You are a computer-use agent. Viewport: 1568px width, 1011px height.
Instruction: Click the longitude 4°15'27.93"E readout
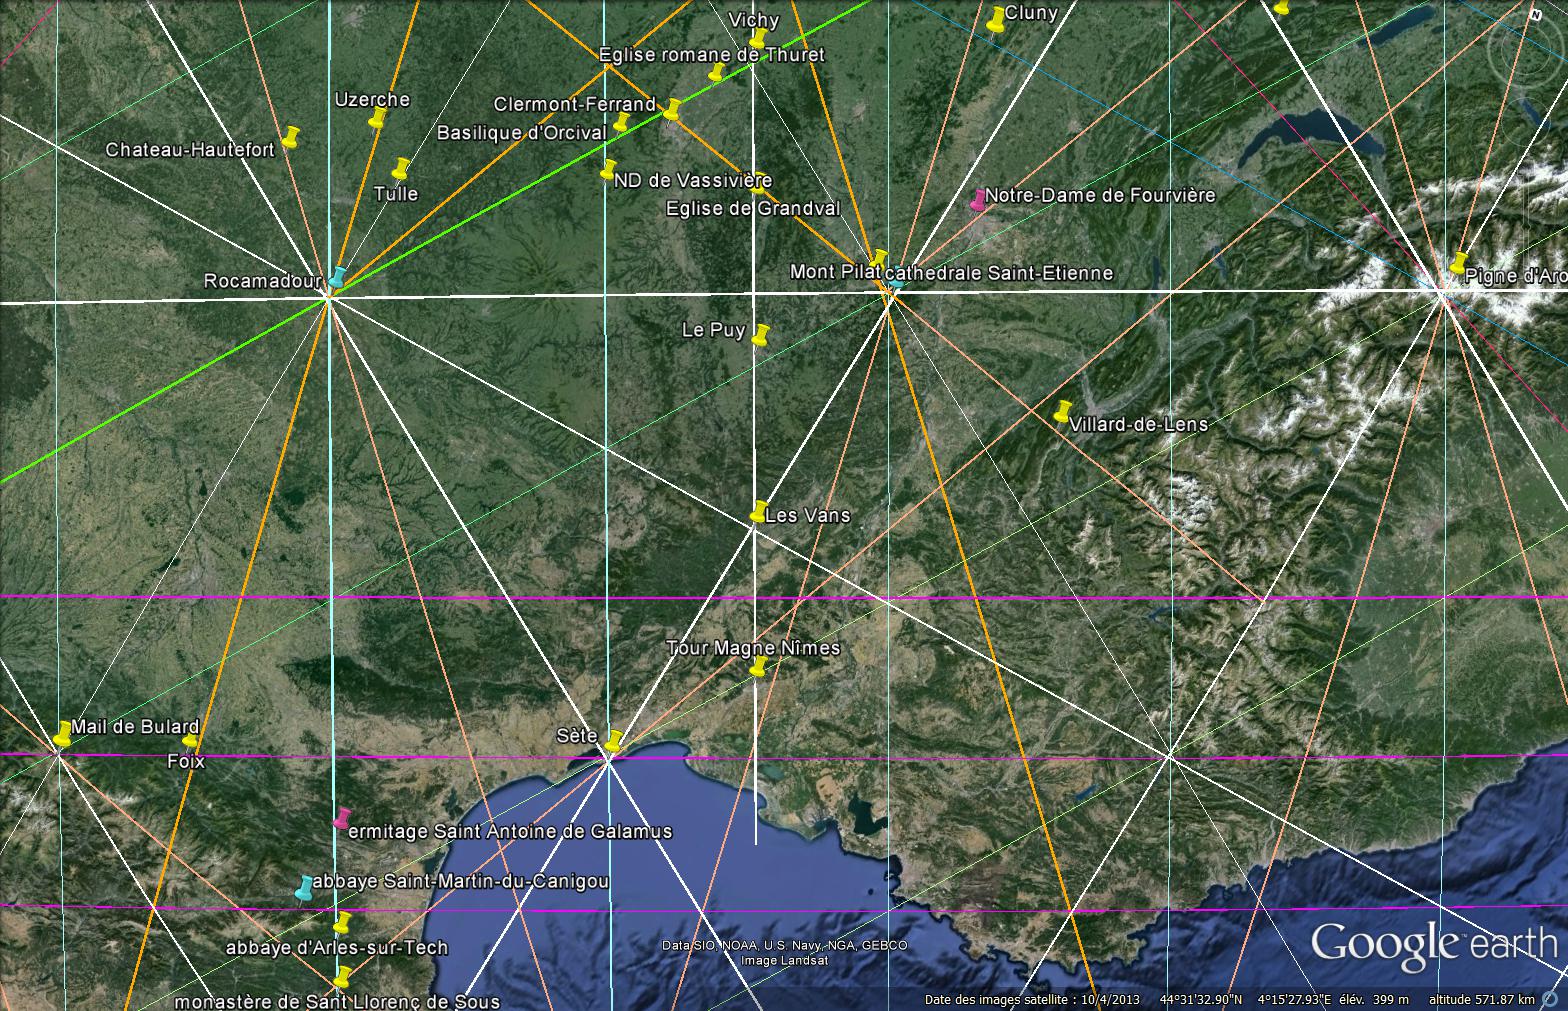(1294, 999)
